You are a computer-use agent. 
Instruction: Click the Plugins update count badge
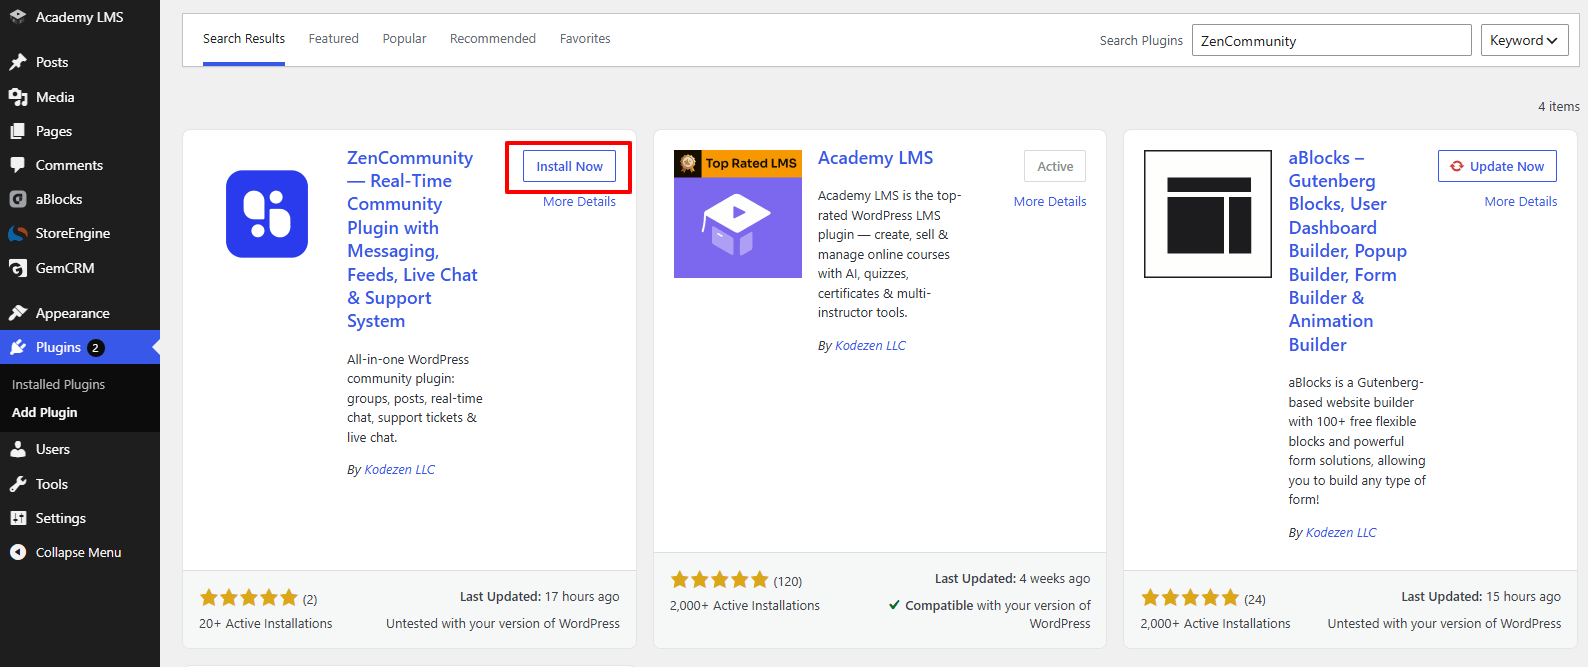tap(95, 348)
